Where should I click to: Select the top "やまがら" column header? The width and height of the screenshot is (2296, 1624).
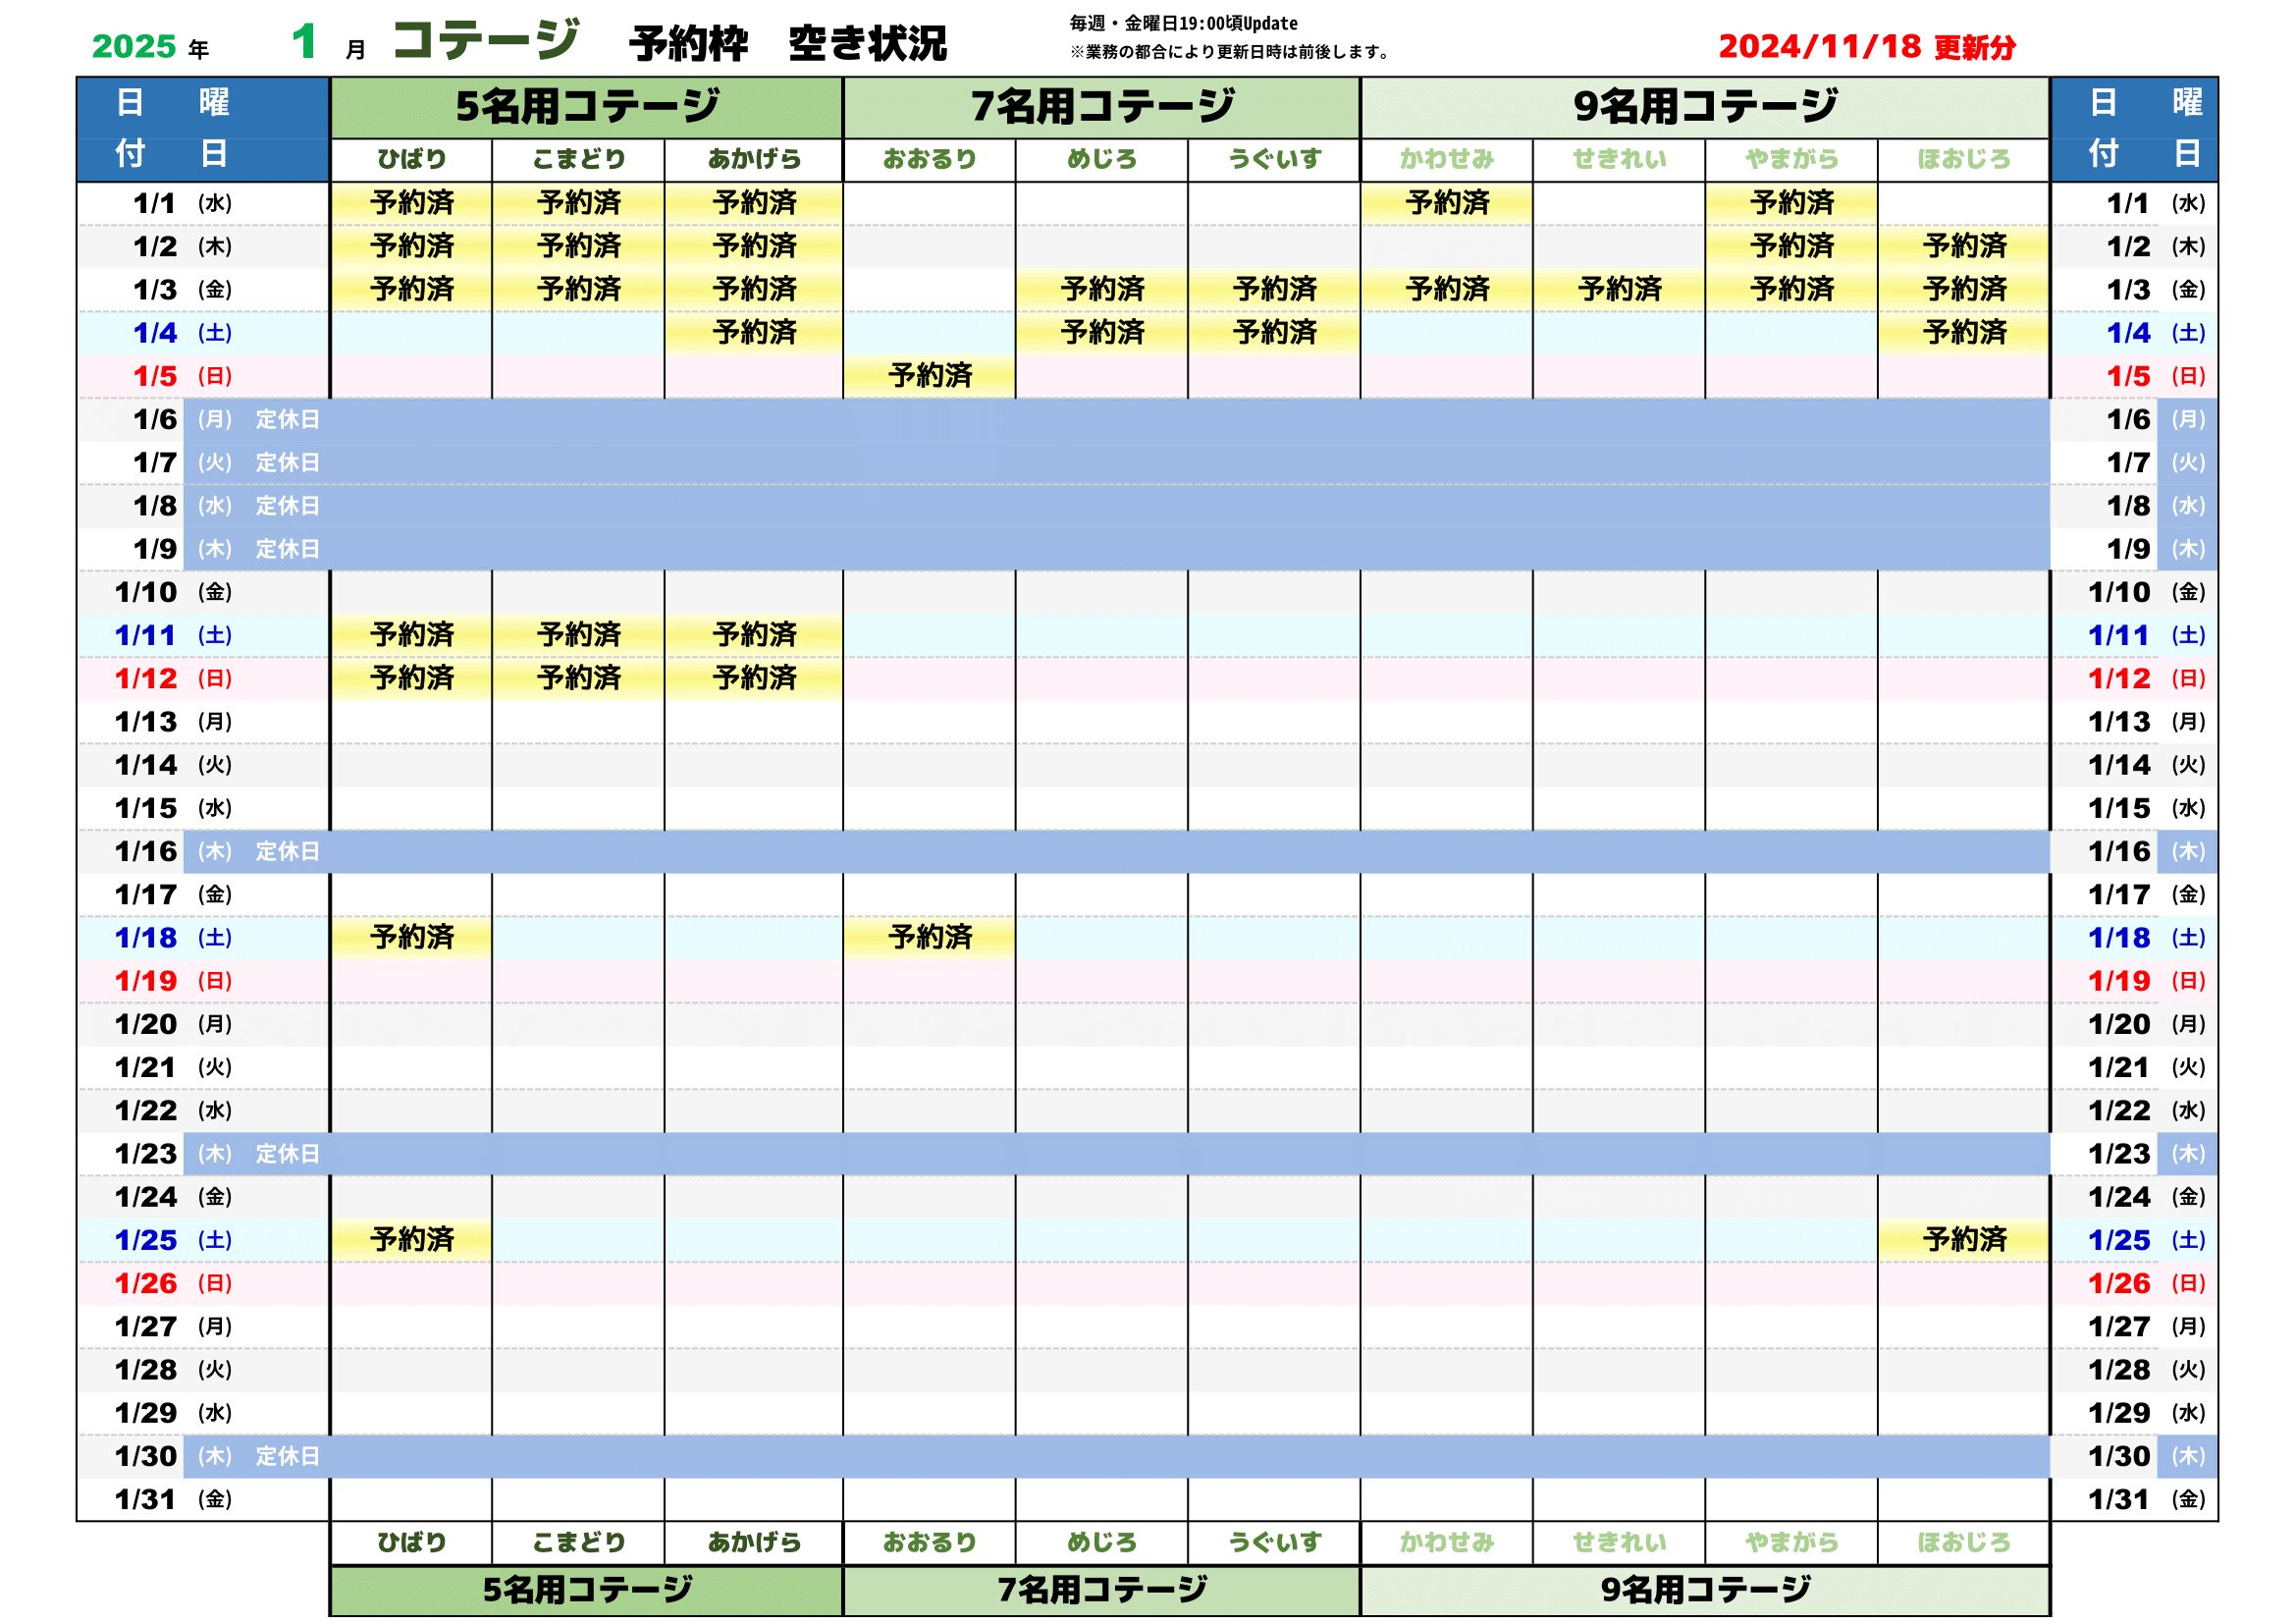click(1792, 159)
